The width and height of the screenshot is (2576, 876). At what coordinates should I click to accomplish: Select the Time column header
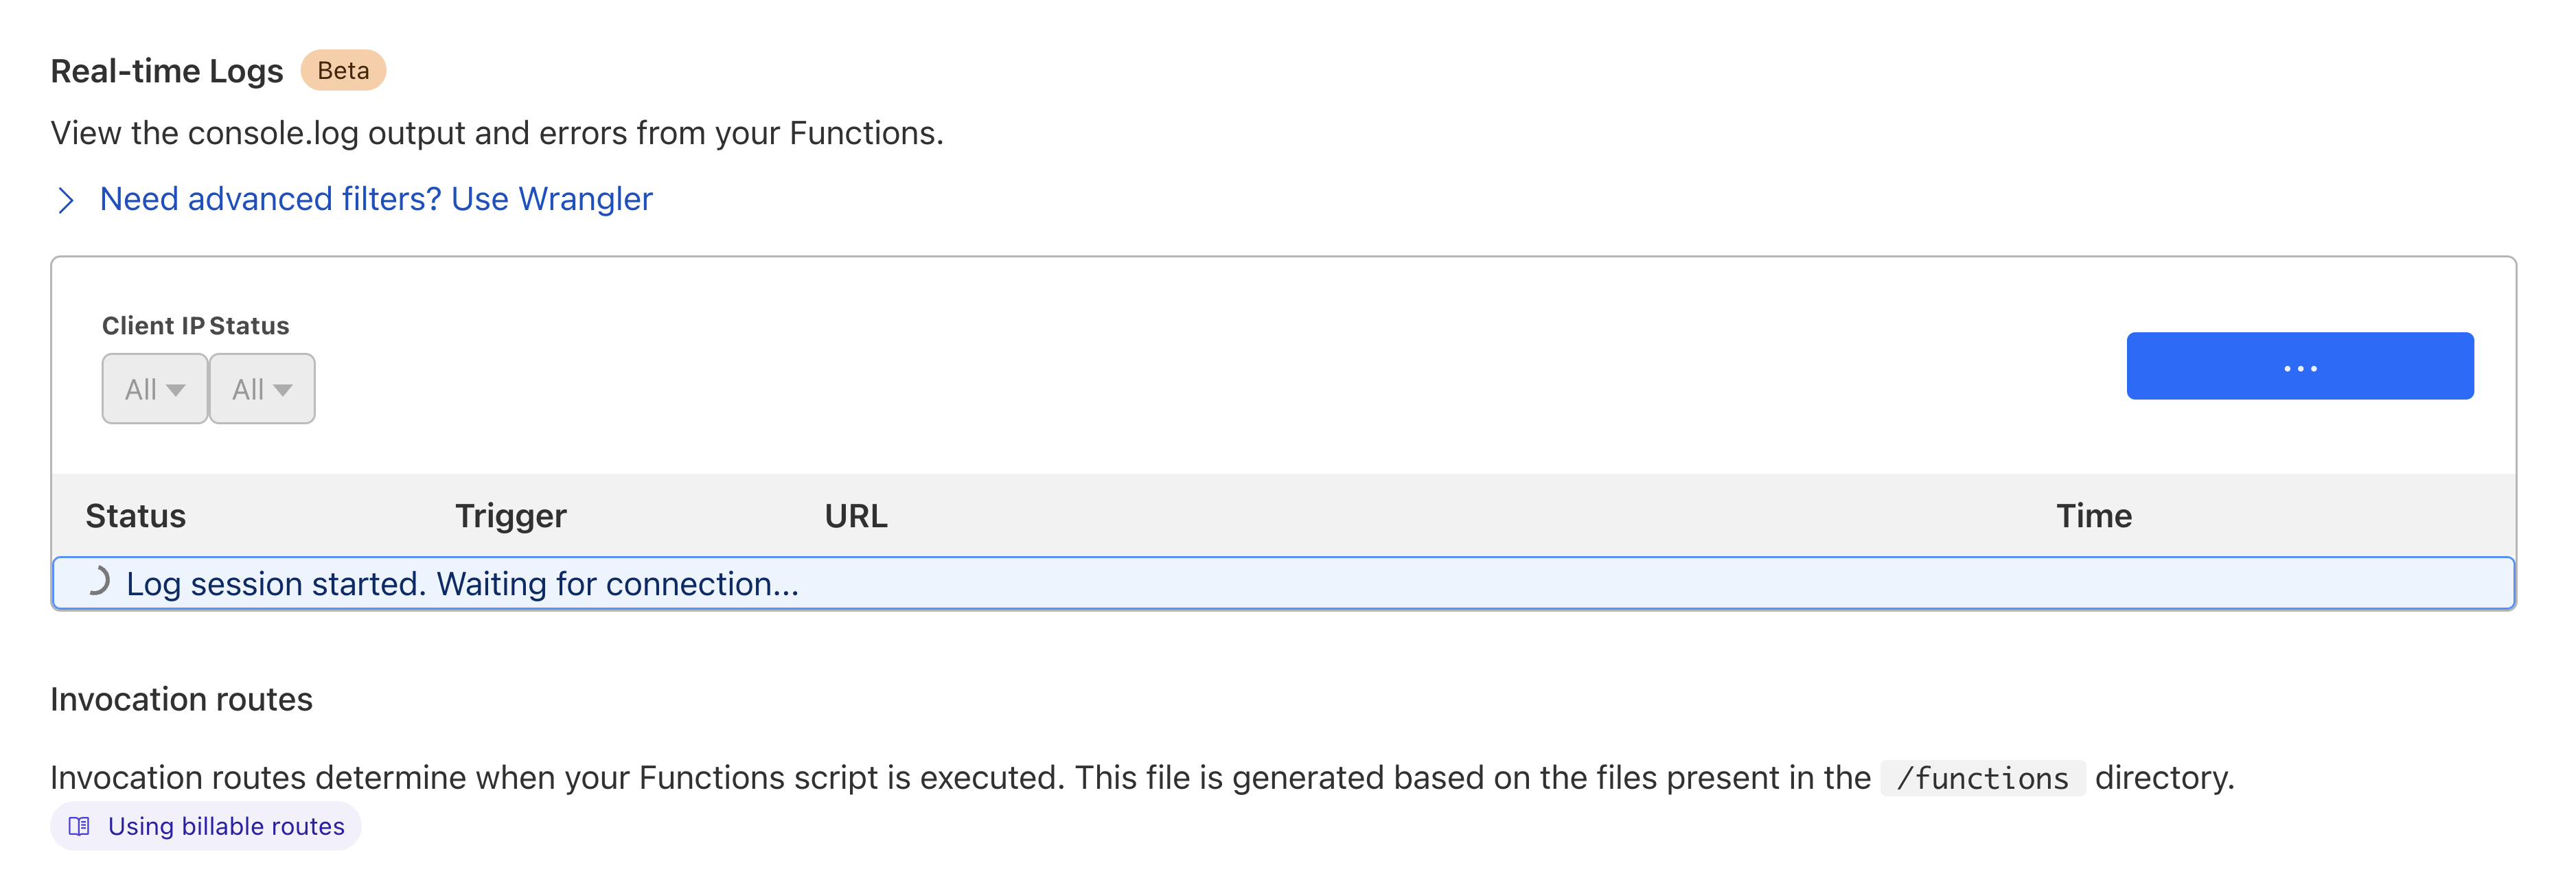tap(2094, 516)
